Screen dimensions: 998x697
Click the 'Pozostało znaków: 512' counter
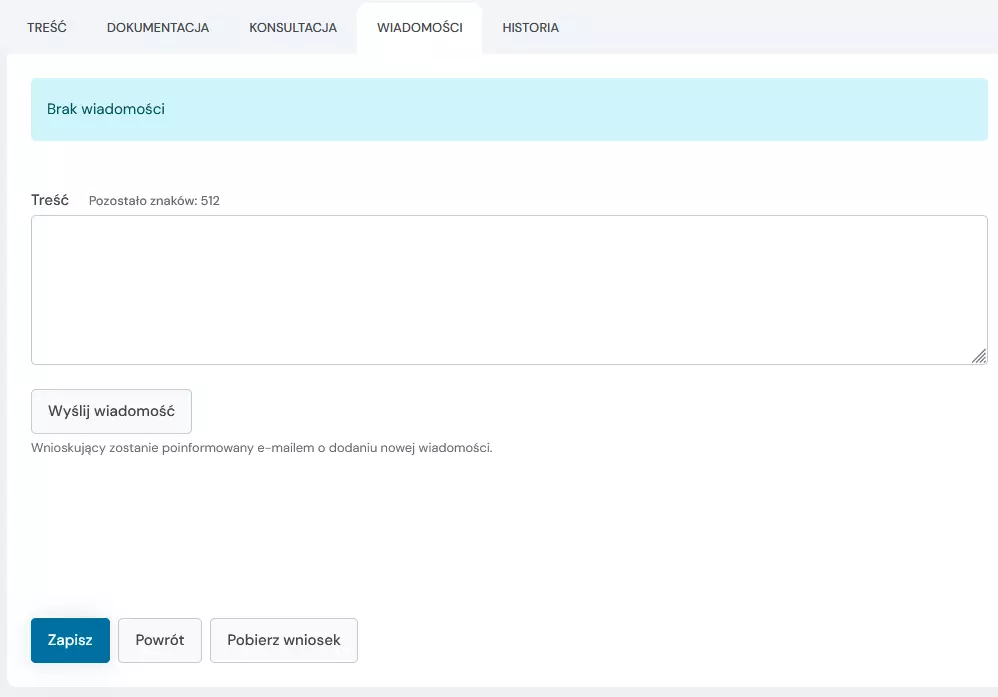(x=154, y=201)
